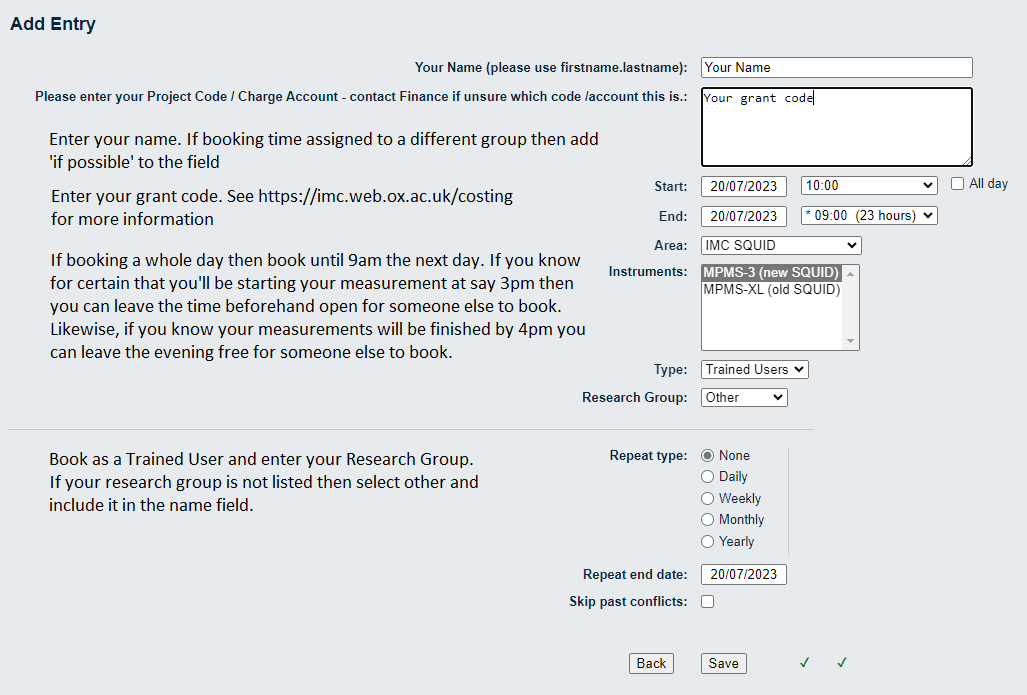This screenshot has height=695, width=1027.
Task: Open the End time dropdown
Action: (869, 216)
